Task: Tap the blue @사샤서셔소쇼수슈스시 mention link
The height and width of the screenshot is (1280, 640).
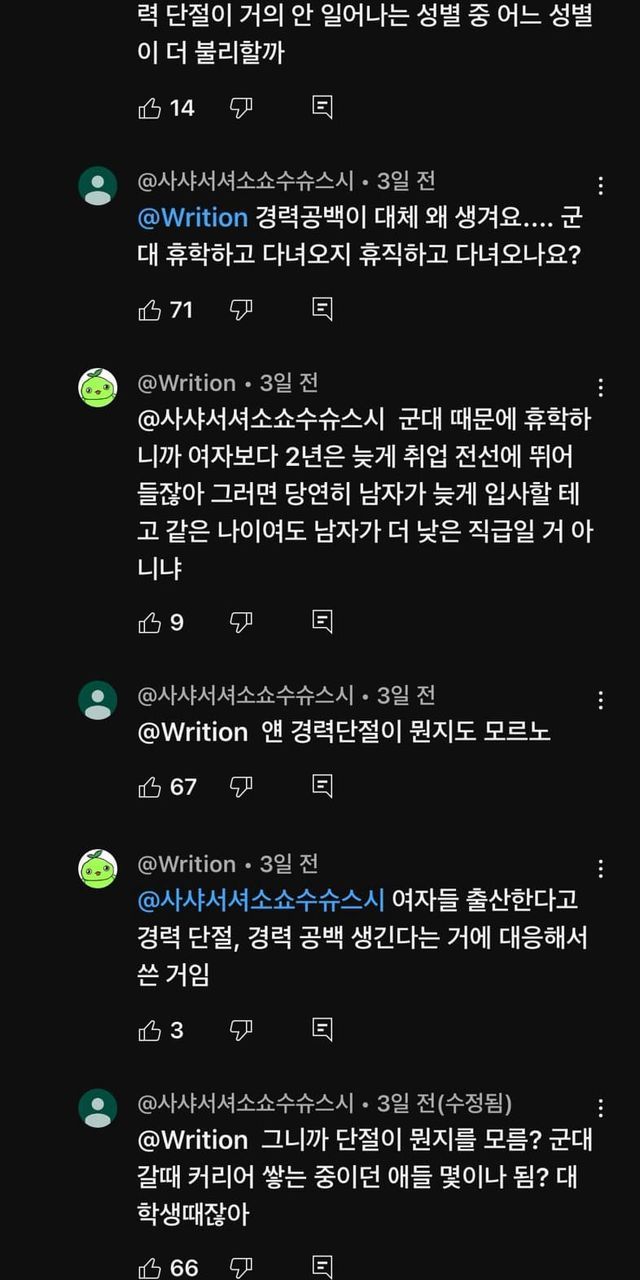Action: pyautogui.click(x=261, y=900)
